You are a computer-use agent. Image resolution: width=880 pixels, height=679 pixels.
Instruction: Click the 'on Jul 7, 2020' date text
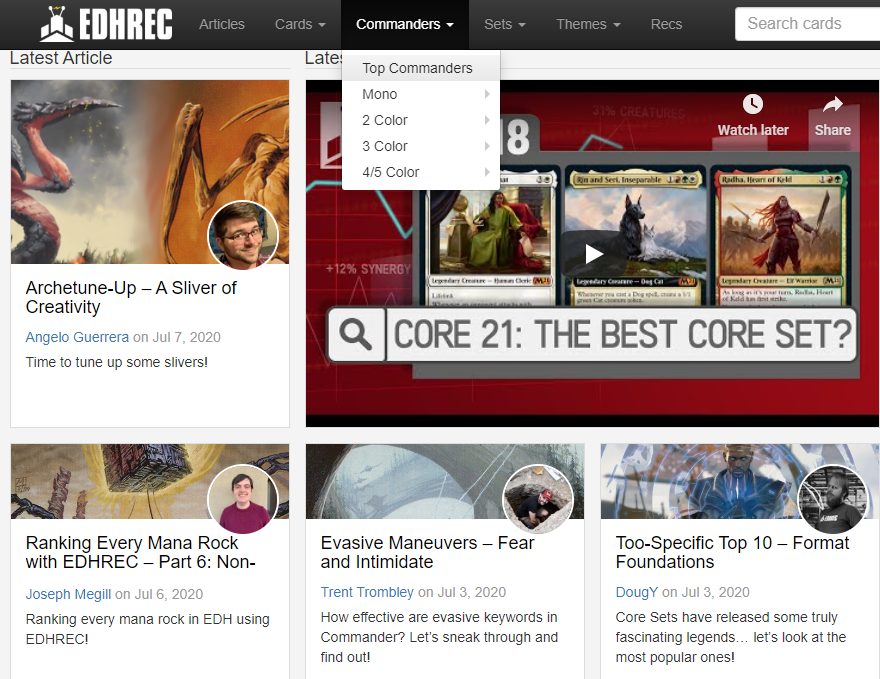tap(177, 337)
